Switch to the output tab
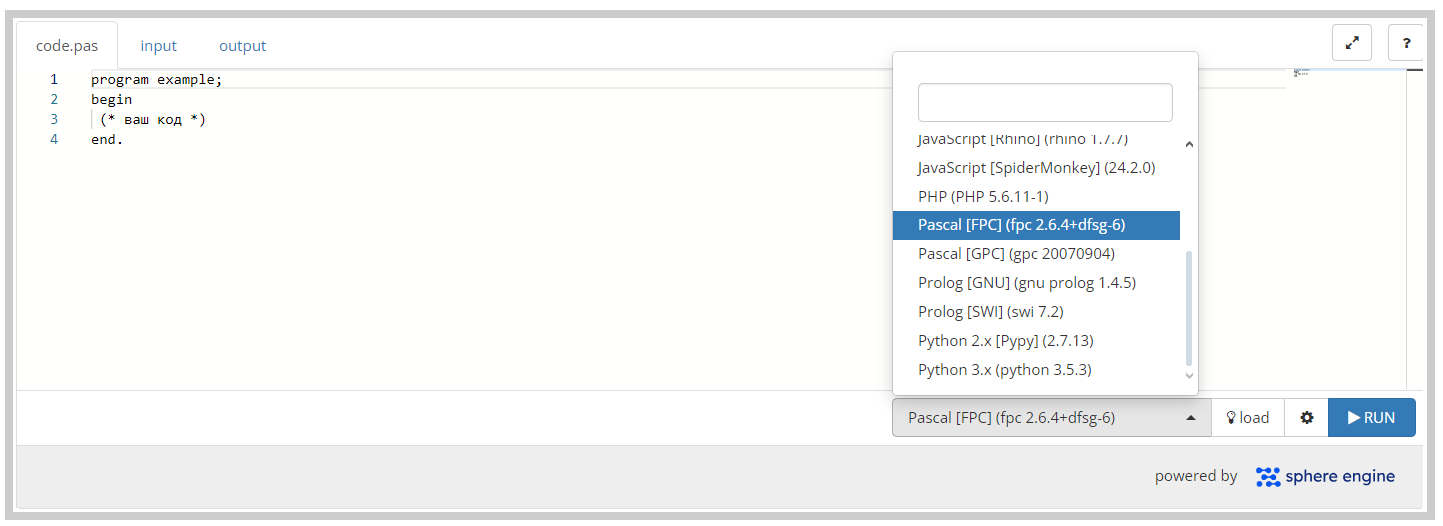Image resolution: width=1443 pixels, height=526 pixels. point(242,46)
